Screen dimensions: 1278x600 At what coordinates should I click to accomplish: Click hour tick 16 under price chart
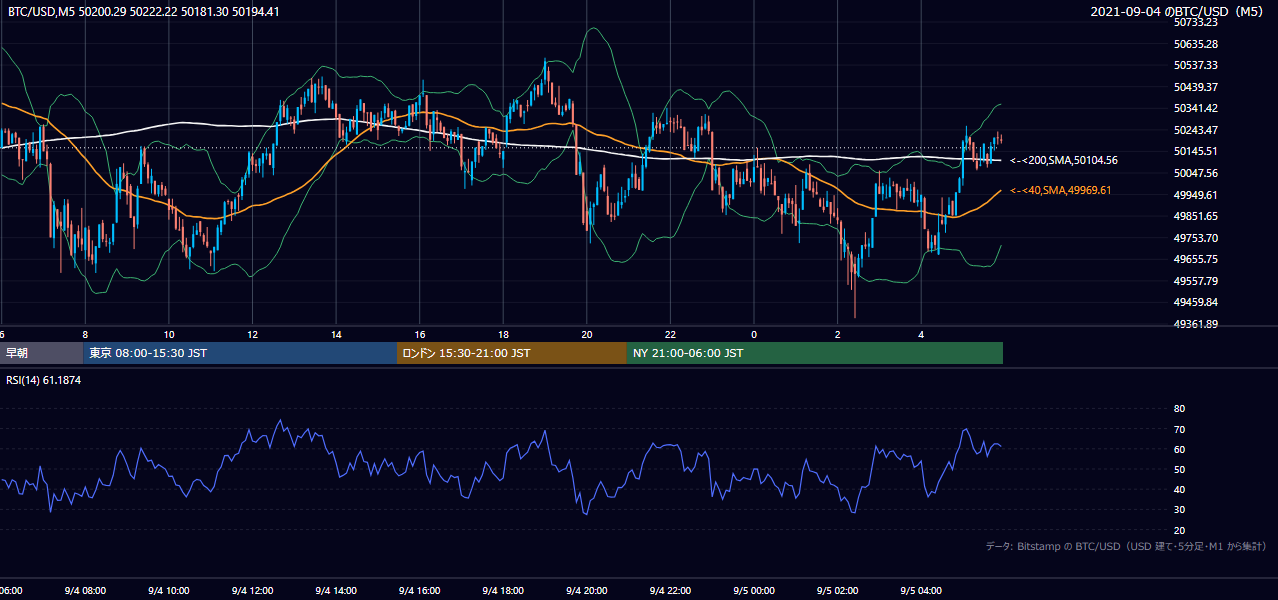point(420,335)
